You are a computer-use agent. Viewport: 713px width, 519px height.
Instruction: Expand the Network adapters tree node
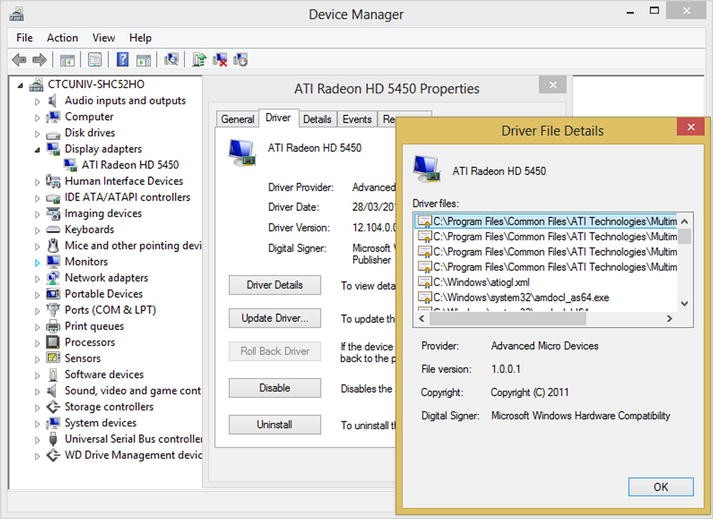click(x=37, y=278)
